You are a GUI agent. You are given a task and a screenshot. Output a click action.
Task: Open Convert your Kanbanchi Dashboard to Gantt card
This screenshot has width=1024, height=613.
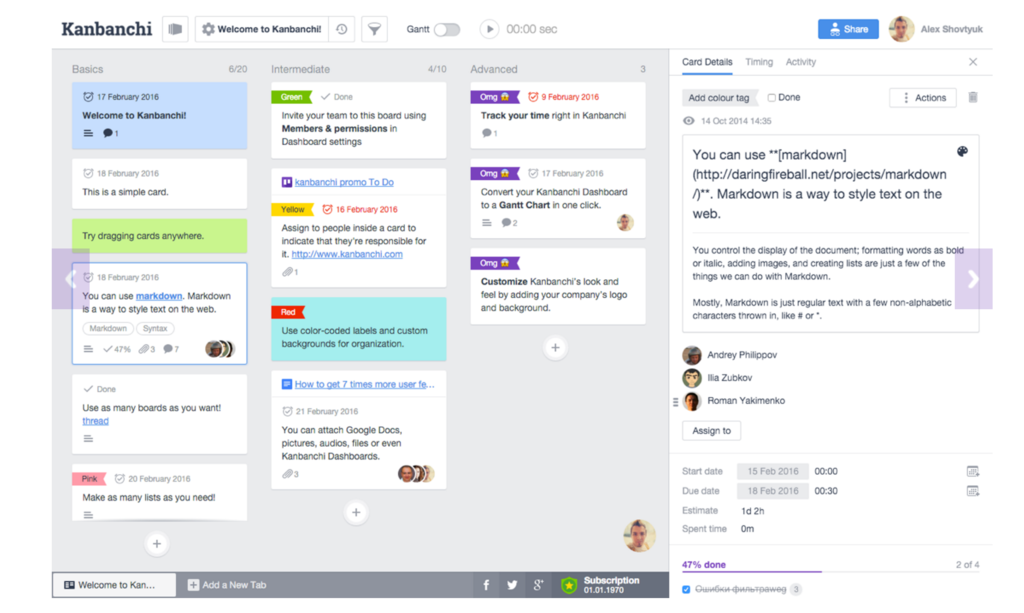tap(558, 198)
